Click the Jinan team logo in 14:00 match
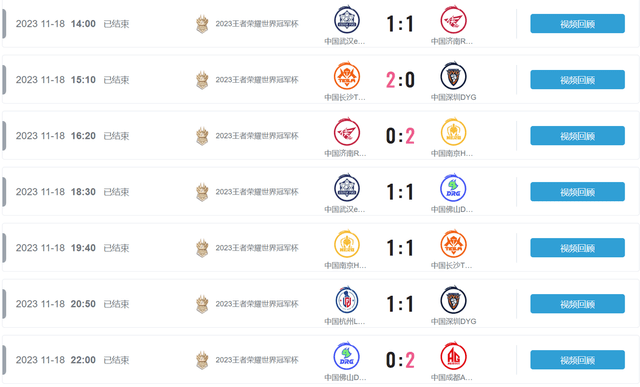This screenshot has width=640, height=387. pyautogui.click(x=453, y=20)
